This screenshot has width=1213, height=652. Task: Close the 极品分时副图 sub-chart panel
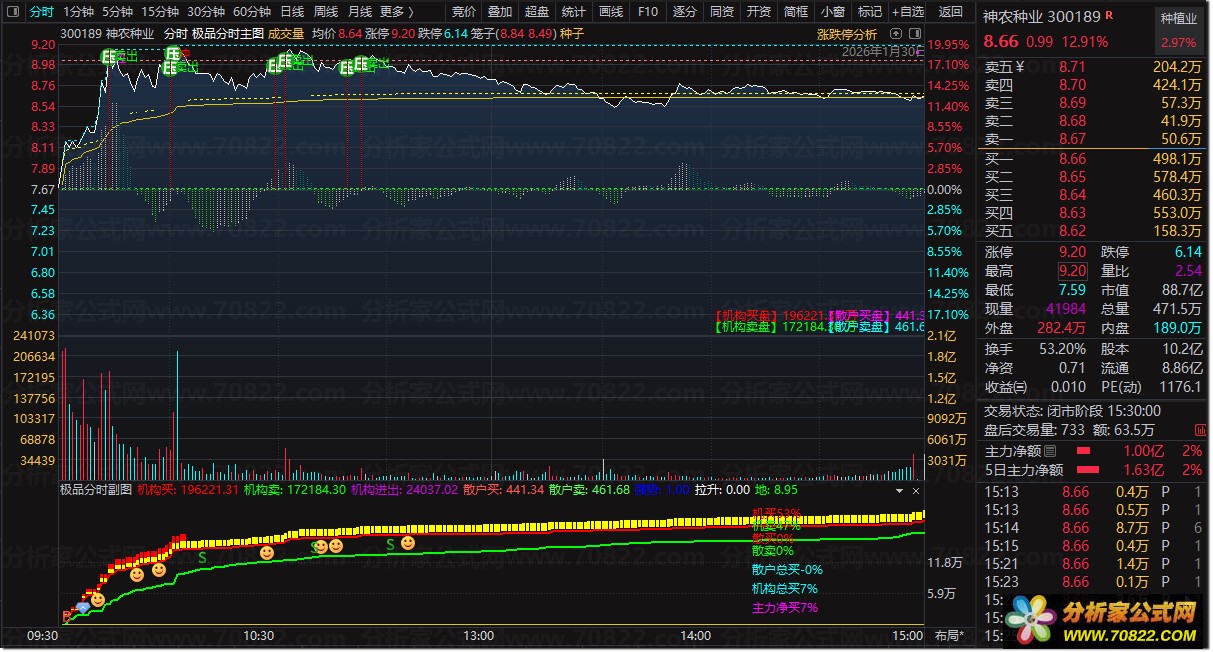[915, 491]
